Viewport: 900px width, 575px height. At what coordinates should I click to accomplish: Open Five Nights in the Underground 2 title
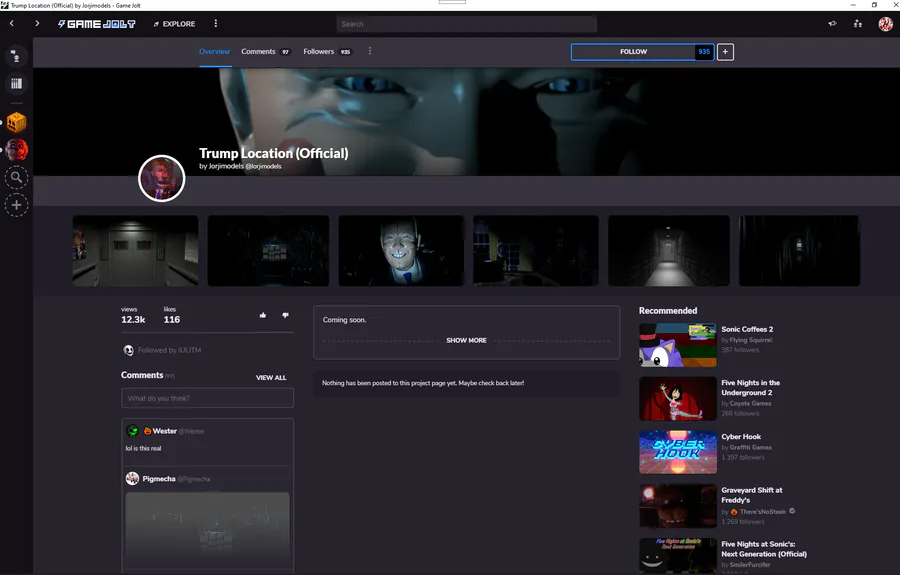[750, 388]
